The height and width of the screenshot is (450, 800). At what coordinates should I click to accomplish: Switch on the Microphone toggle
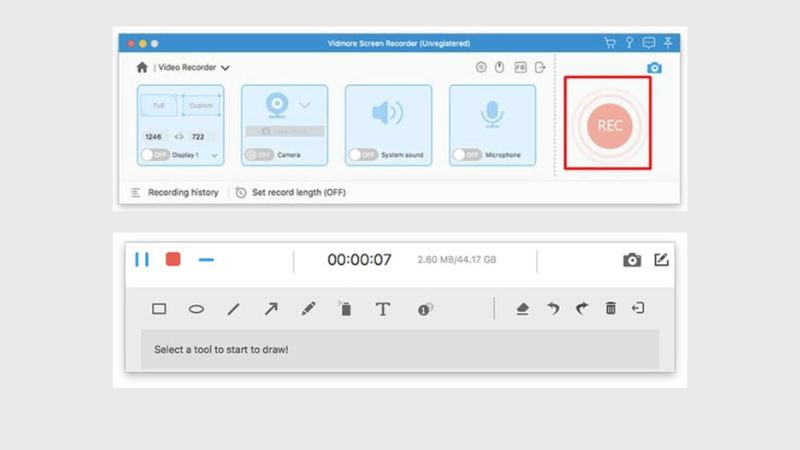click(x=466, y=155)
